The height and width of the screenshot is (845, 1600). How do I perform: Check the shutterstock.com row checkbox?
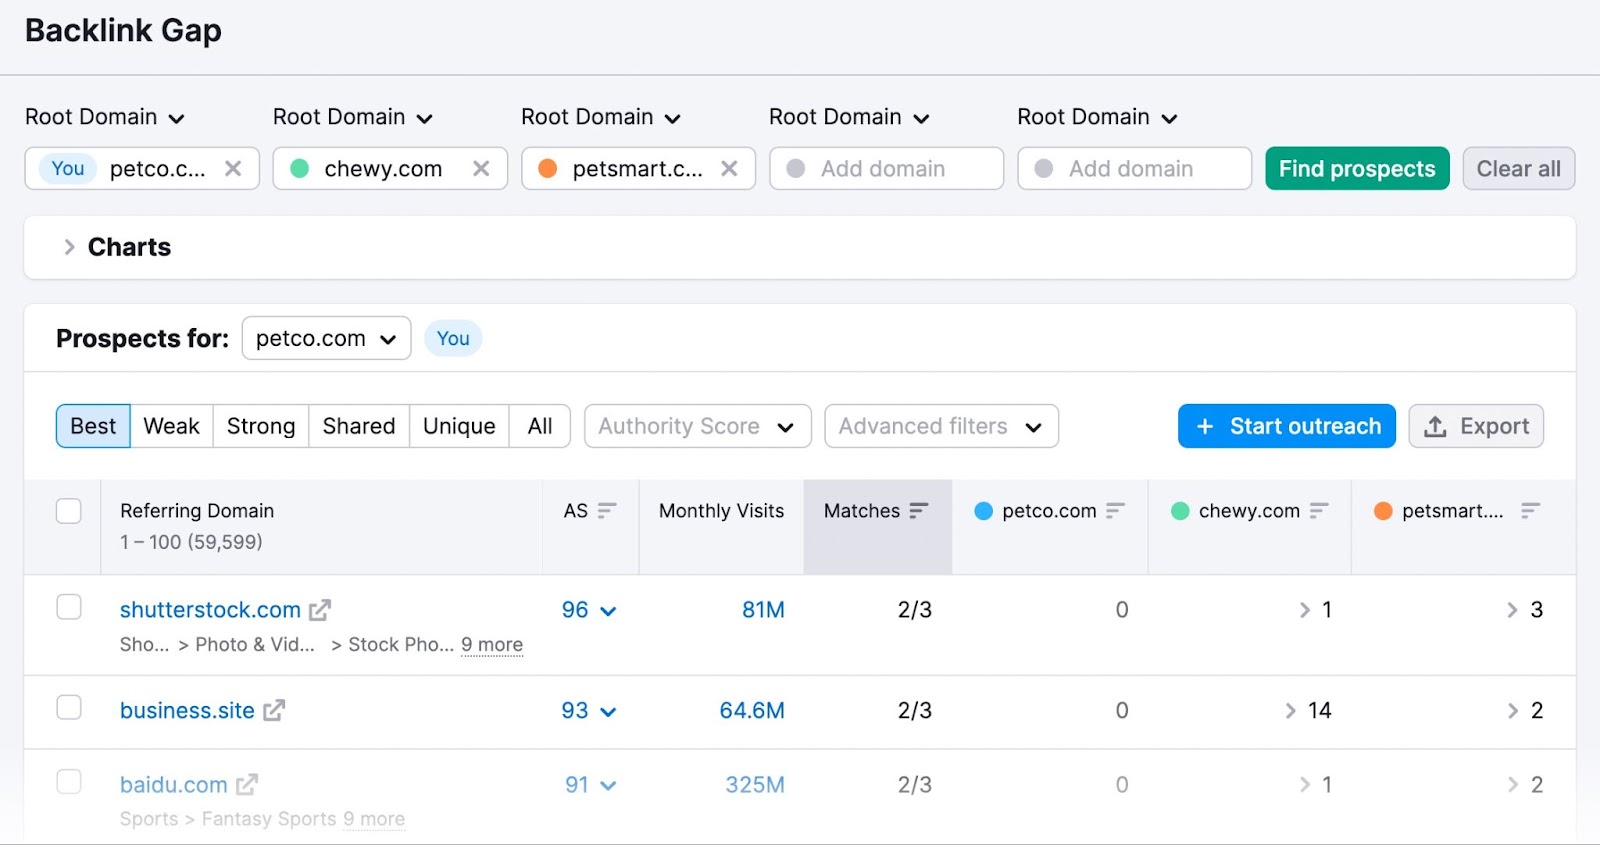[69, 607]
